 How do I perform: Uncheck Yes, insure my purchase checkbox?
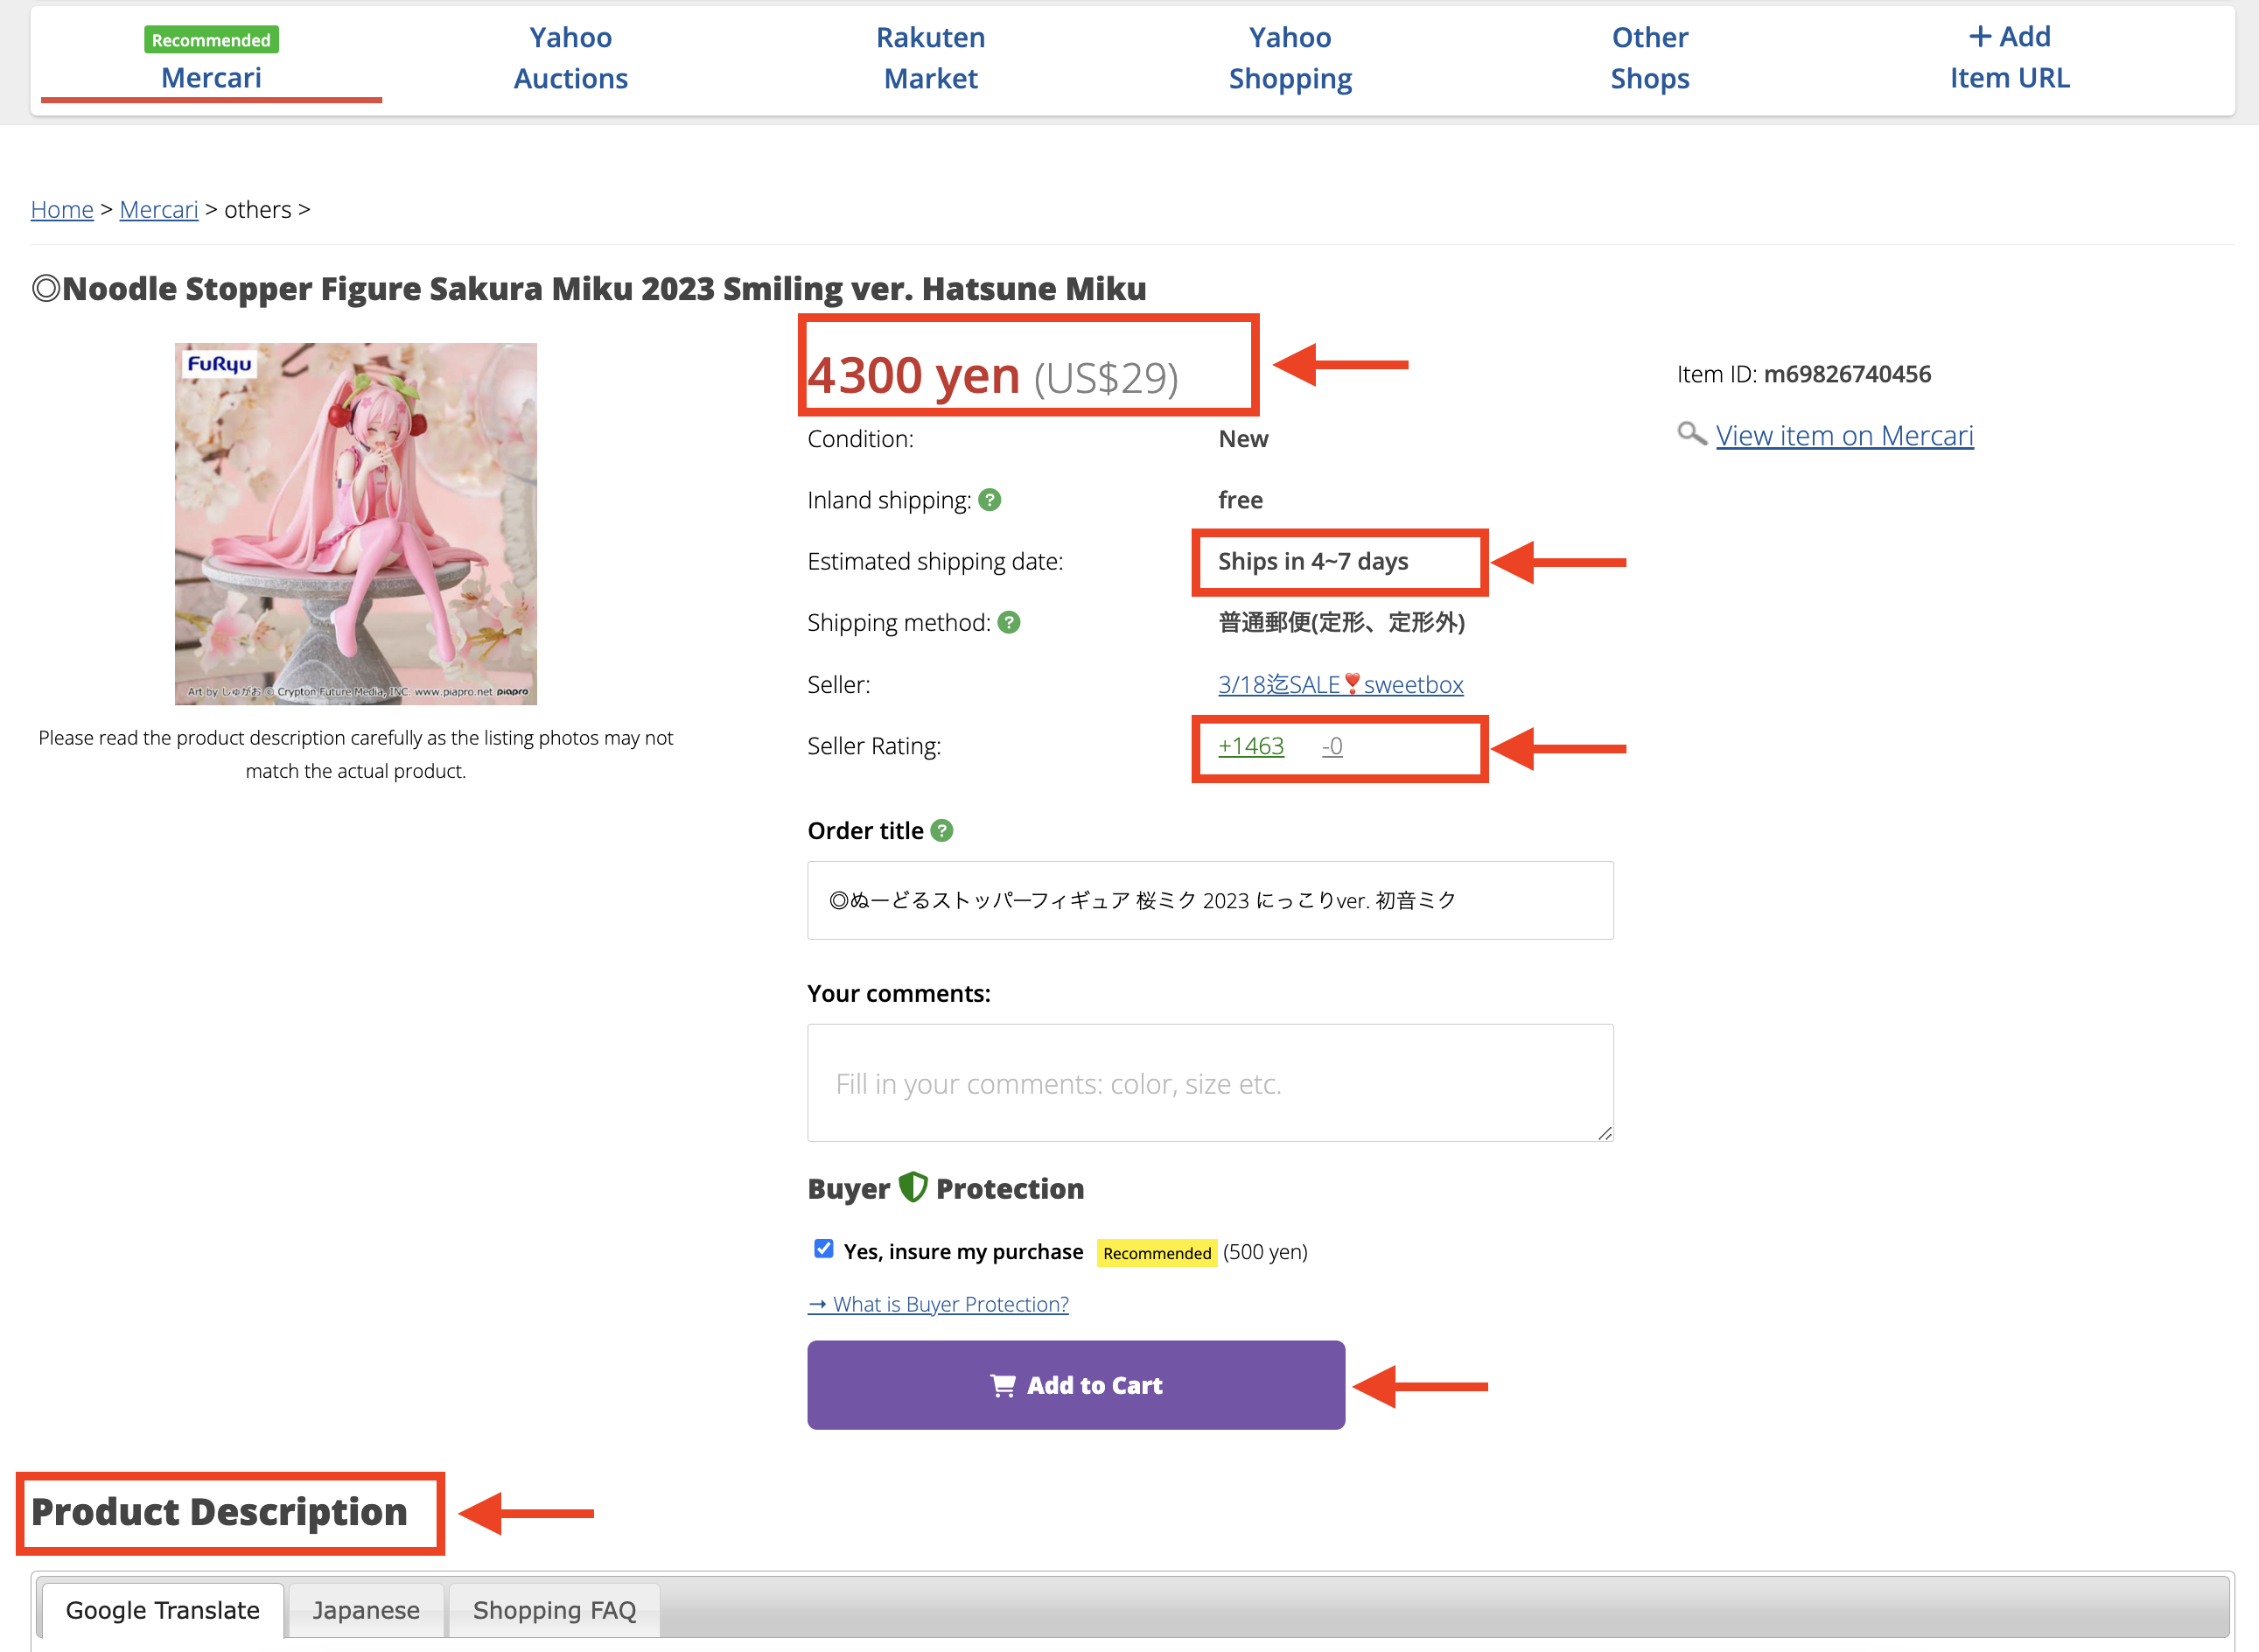[x=823, y=1249]
